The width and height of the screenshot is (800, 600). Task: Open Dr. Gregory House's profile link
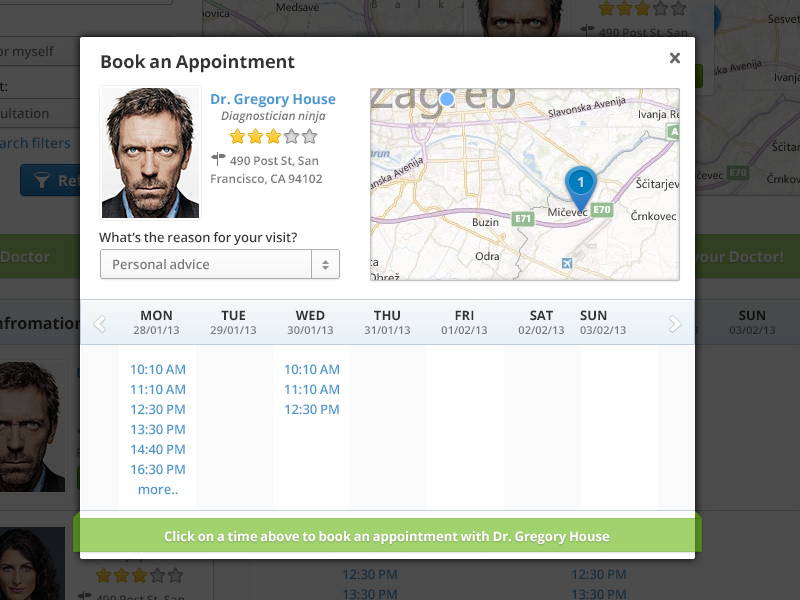coord(273,98)
